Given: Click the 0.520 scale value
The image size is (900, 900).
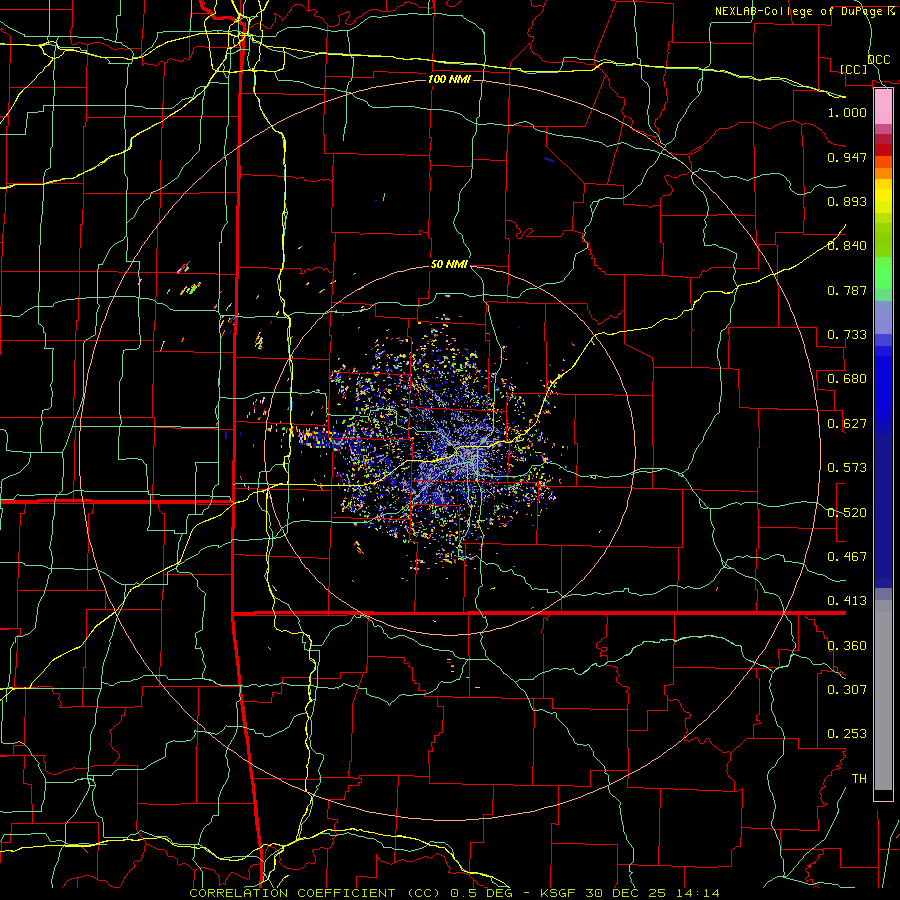Looking at the screenshot, I should pos(847,513).
